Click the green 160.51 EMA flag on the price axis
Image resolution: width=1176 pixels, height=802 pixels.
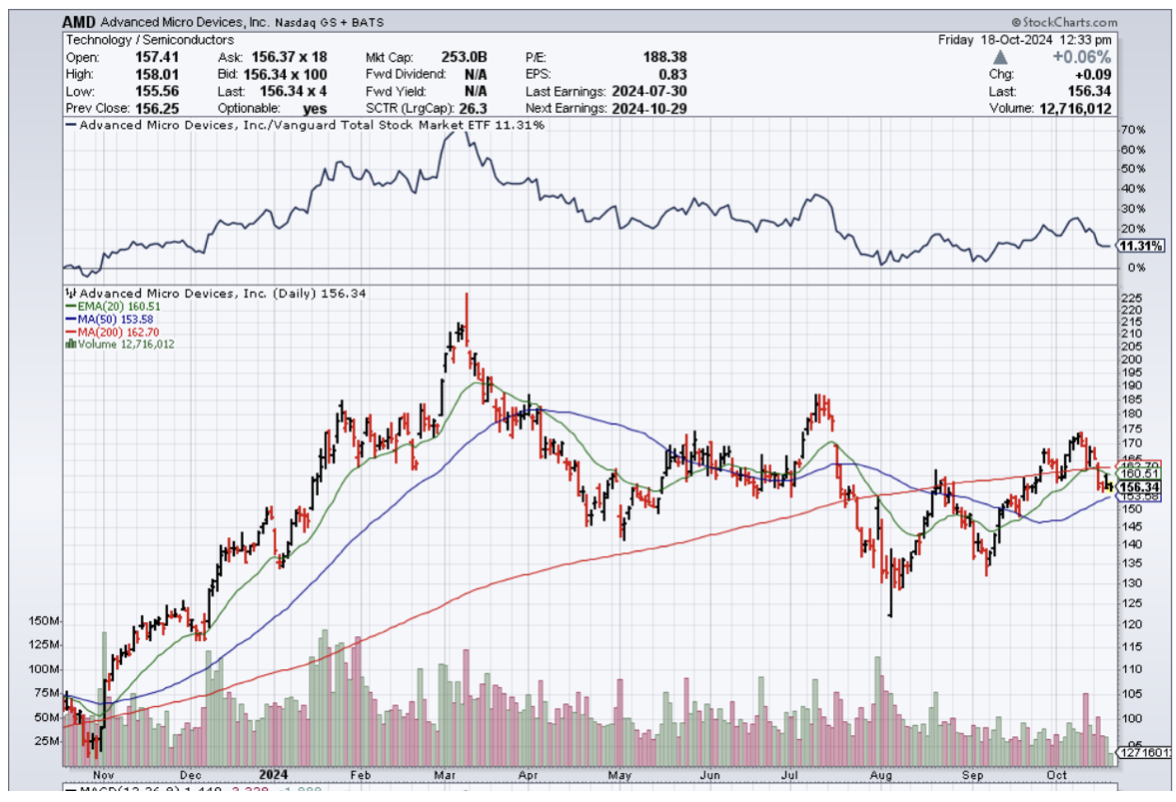click(1139, 473)
